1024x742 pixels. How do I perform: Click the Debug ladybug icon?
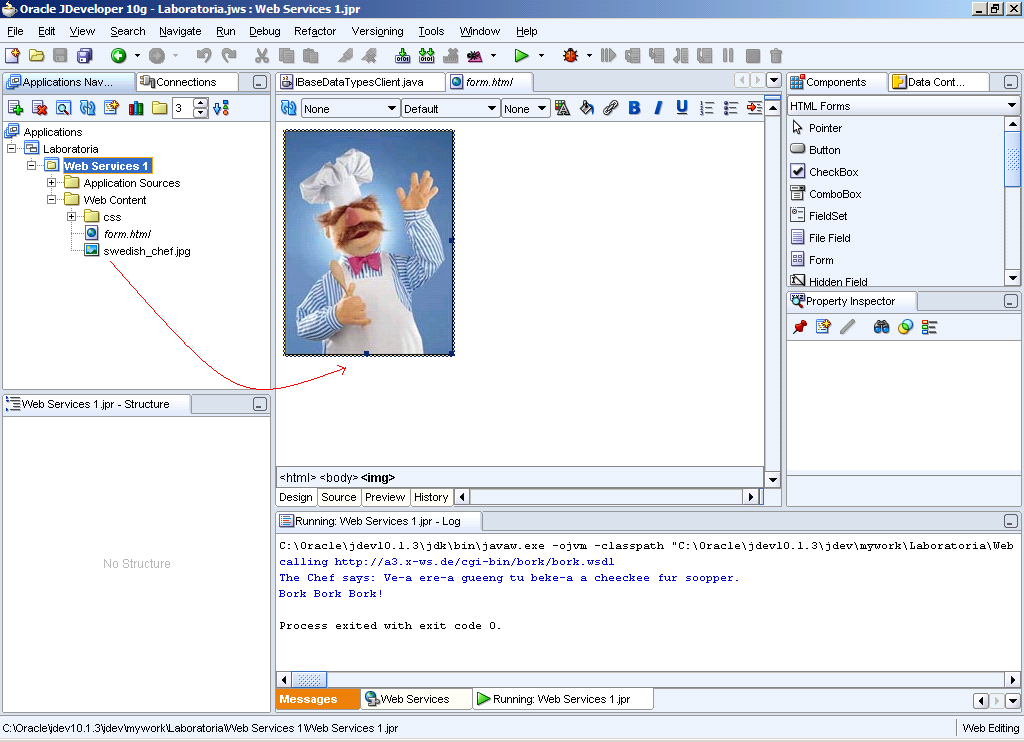click(x=570, y=56)
